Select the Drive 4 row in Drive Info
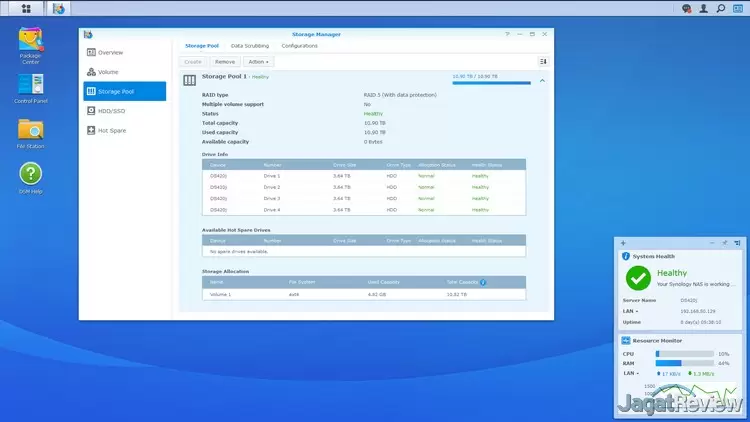This screenshot has height=422, width=750. 364,210
